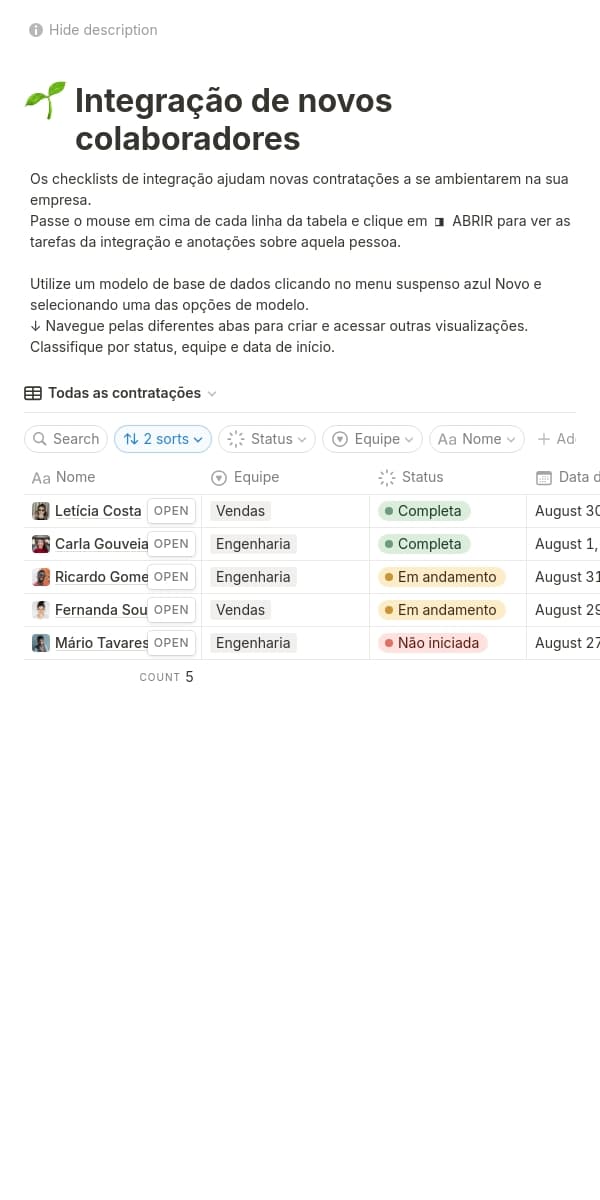Click Mário Tavares's avatar photo
600x1200 pixels.
[41, 643]
